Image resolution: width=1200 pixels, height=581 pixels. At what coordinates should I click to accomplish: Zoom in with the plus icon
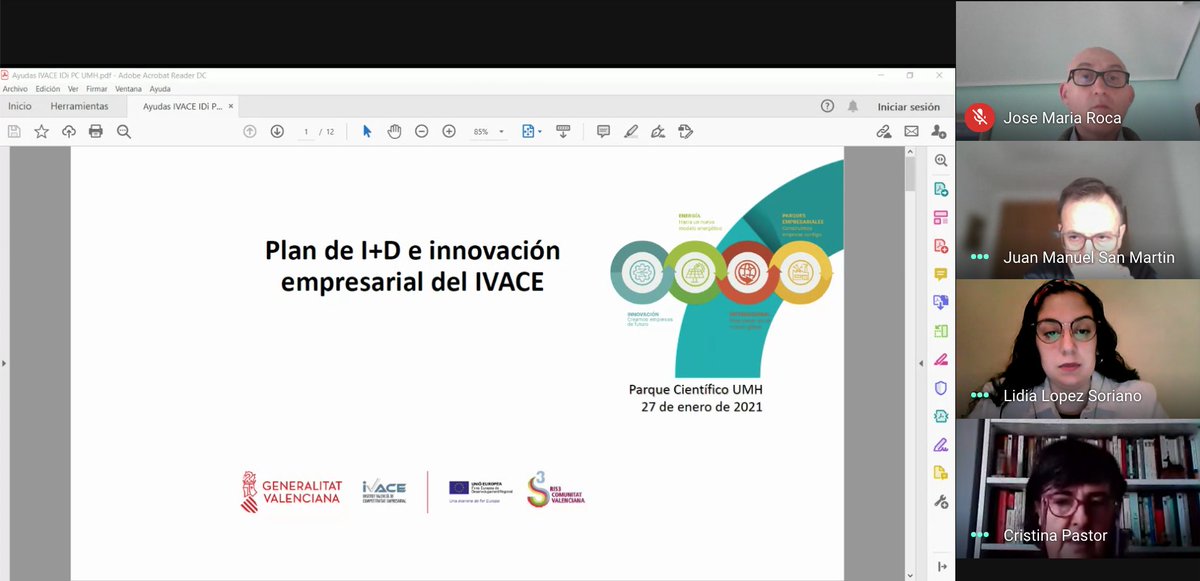[448, 131]
